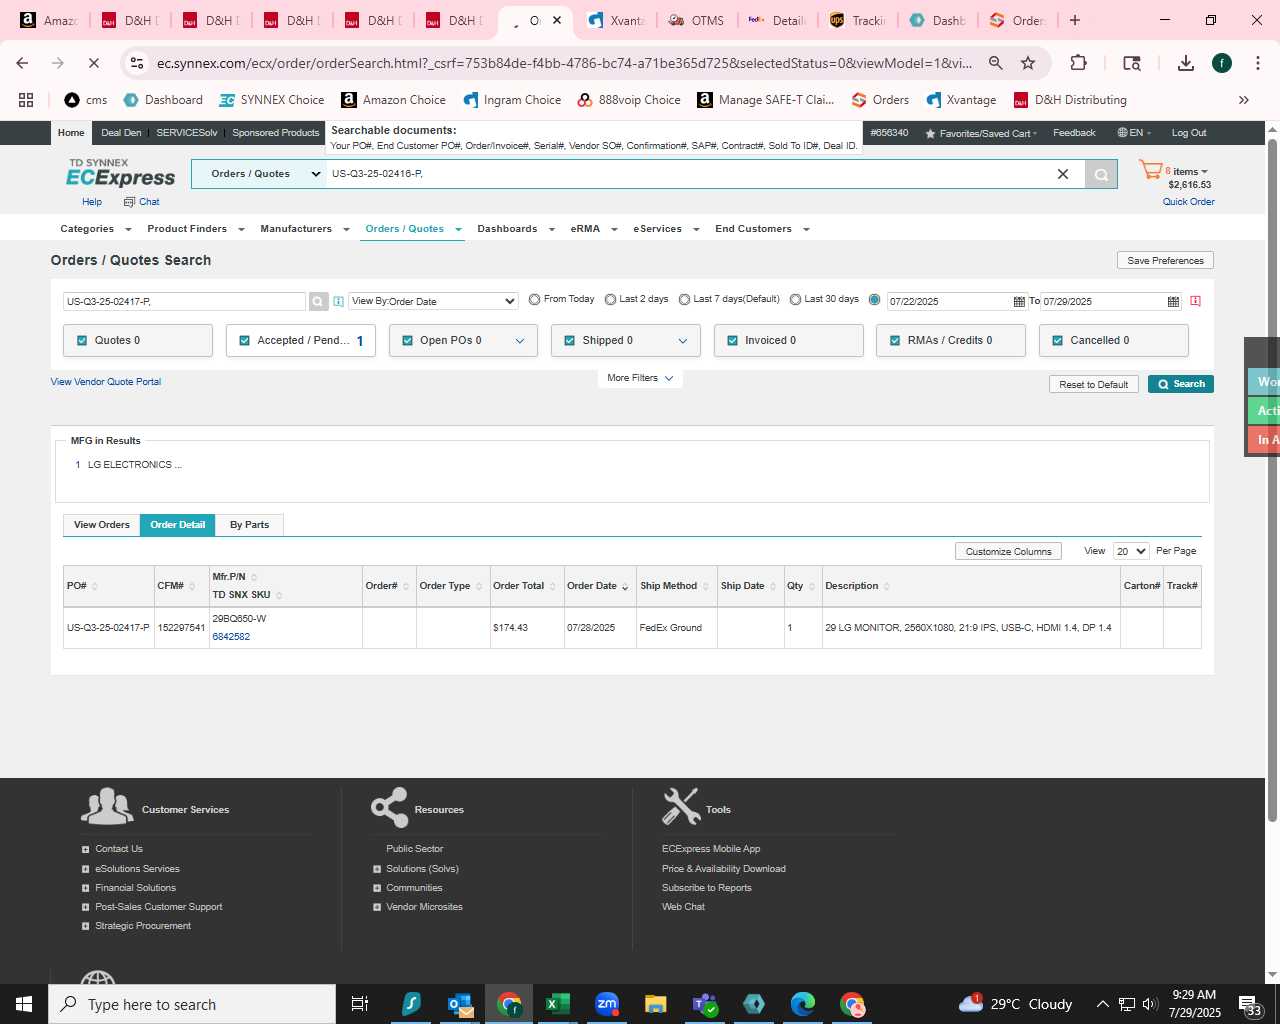Click Customize Columns button
1280x1024 pixels.
tap(1008, 551)
